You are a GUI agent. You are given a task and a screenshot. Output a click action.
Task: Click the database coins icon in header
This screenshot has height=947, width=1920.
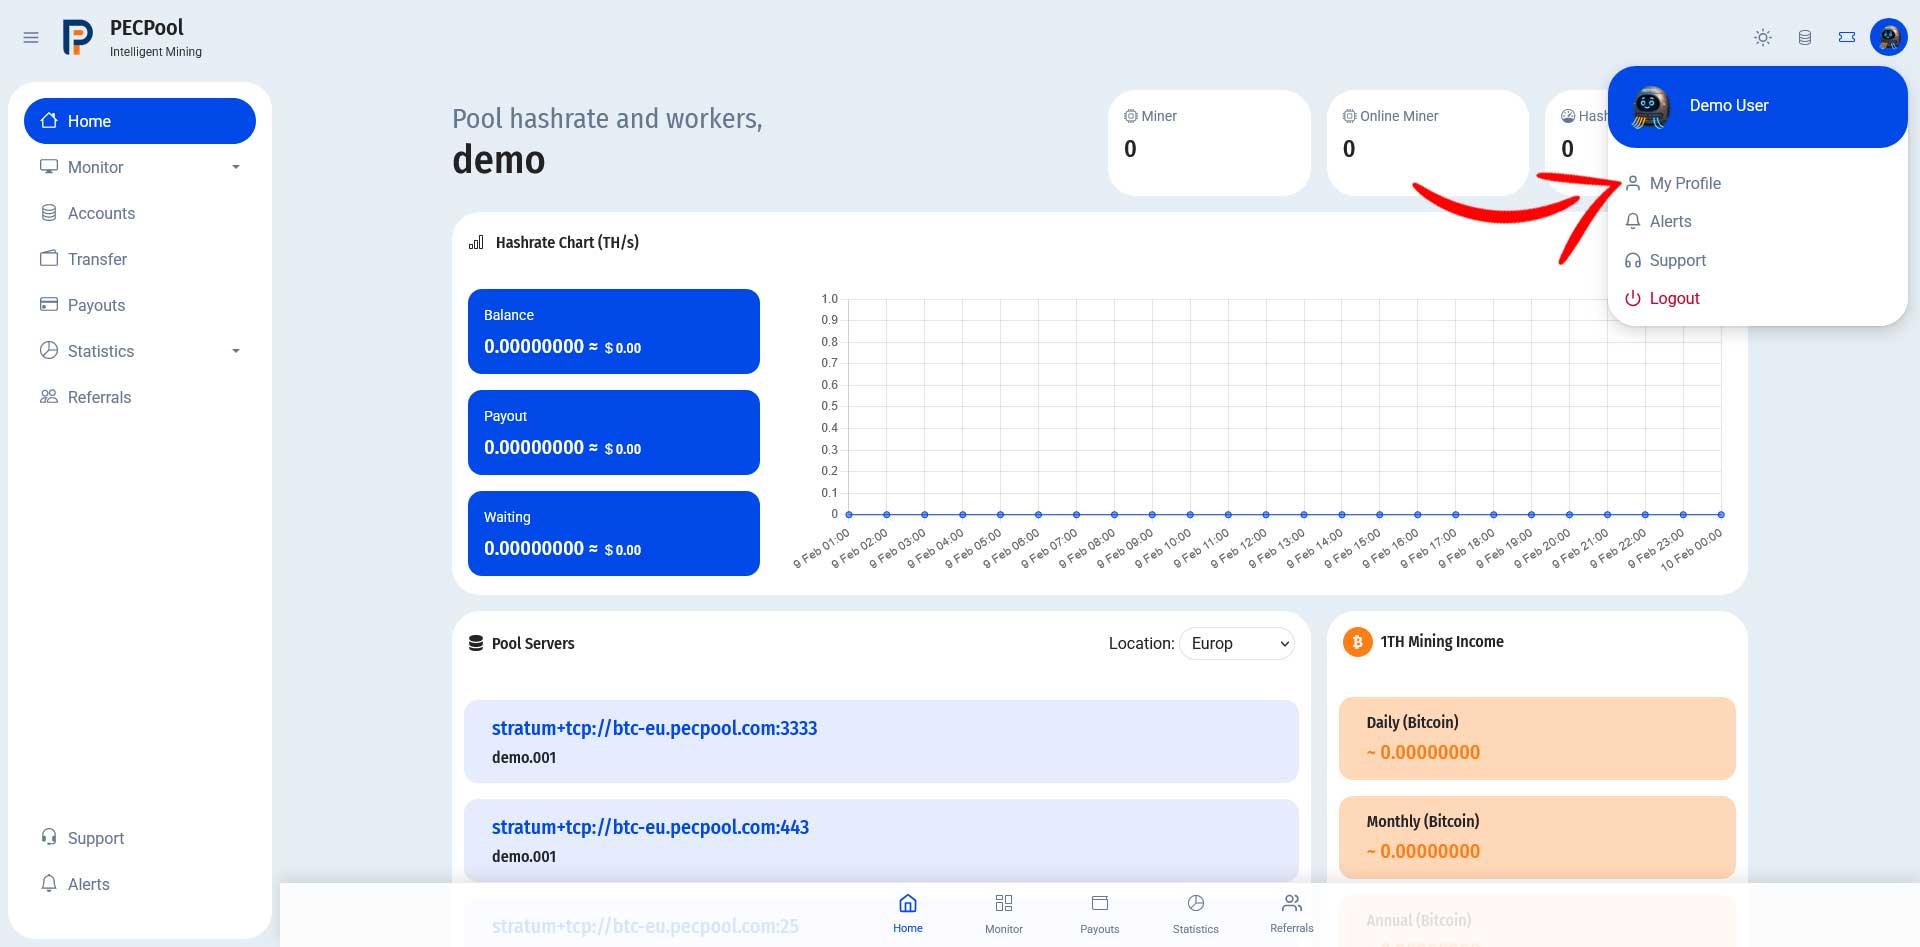coord(1805,38)
